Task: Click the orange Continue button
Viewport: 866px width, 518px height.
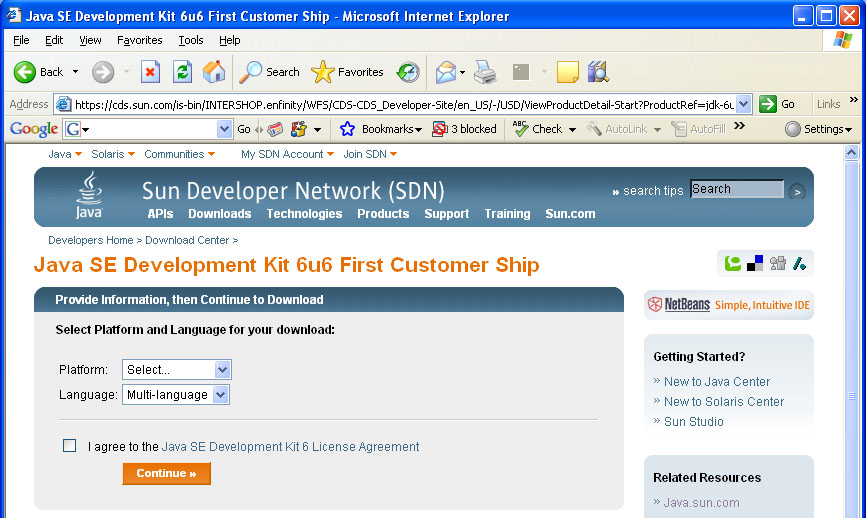Action: pyautogui.click(x=166, y=473)
